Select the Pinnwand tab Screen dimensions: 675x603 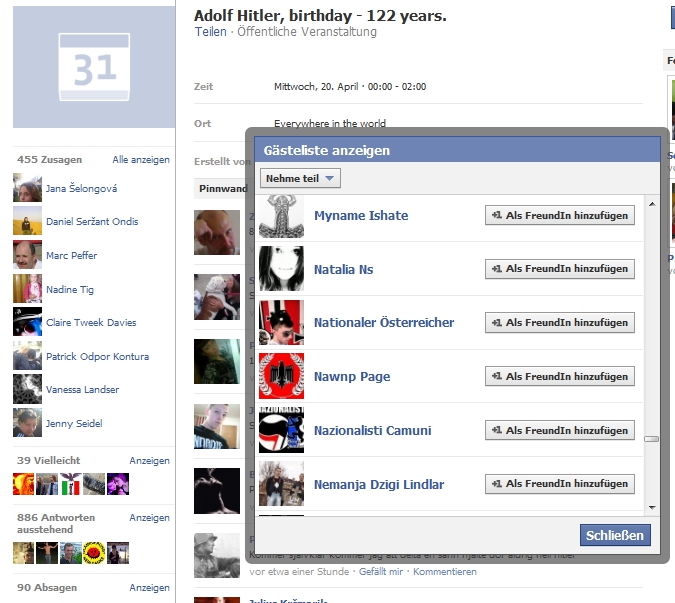(222, 189)
